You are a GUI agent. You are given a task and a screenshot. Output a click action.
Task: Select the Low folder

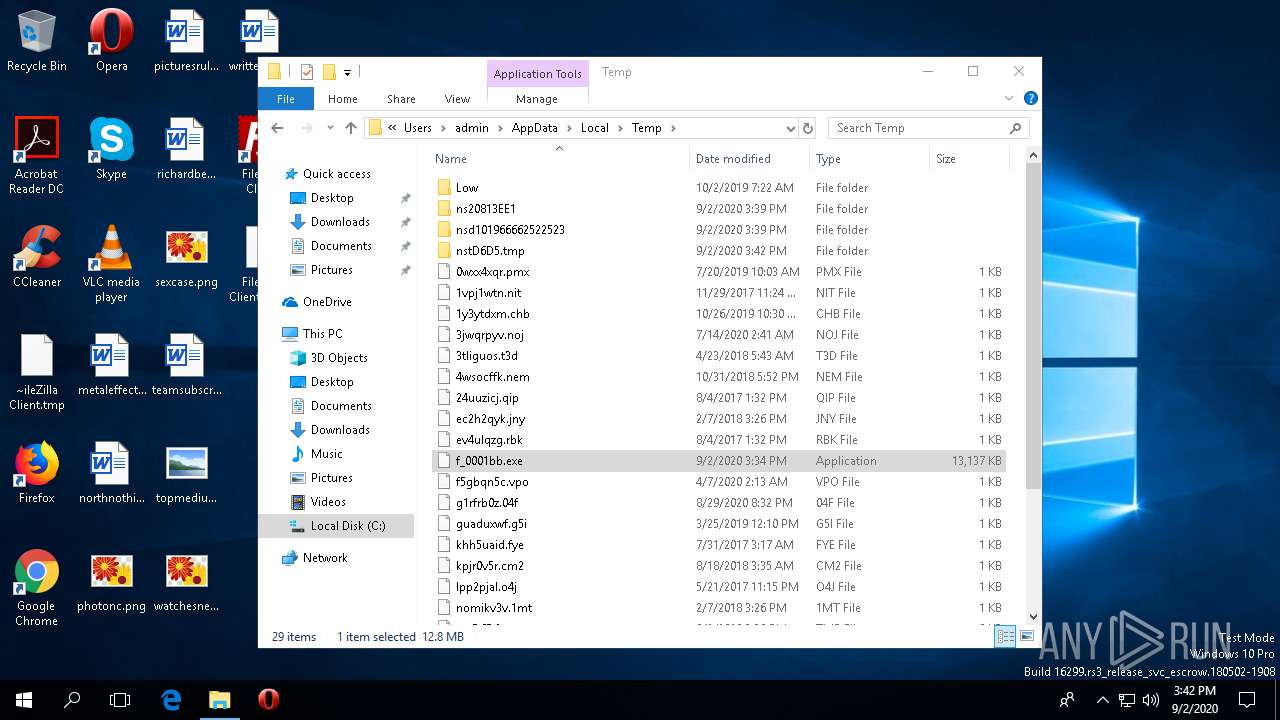click(467, 187)
